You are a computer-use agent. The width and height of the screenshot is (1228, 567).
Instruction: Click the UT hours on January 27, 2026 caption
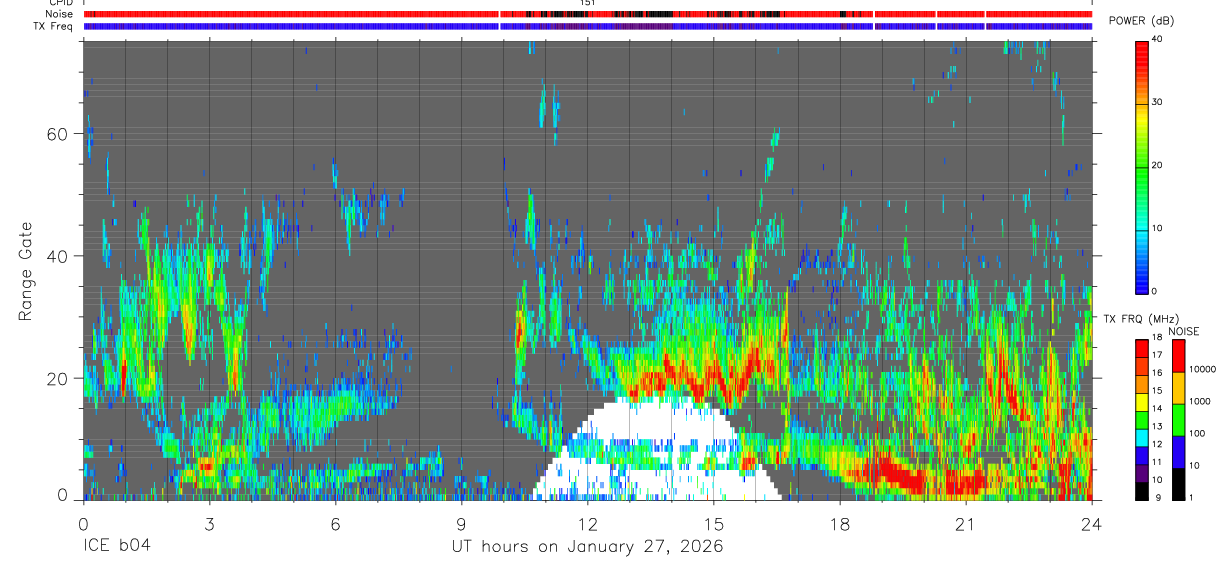click(x=587, y=547)
